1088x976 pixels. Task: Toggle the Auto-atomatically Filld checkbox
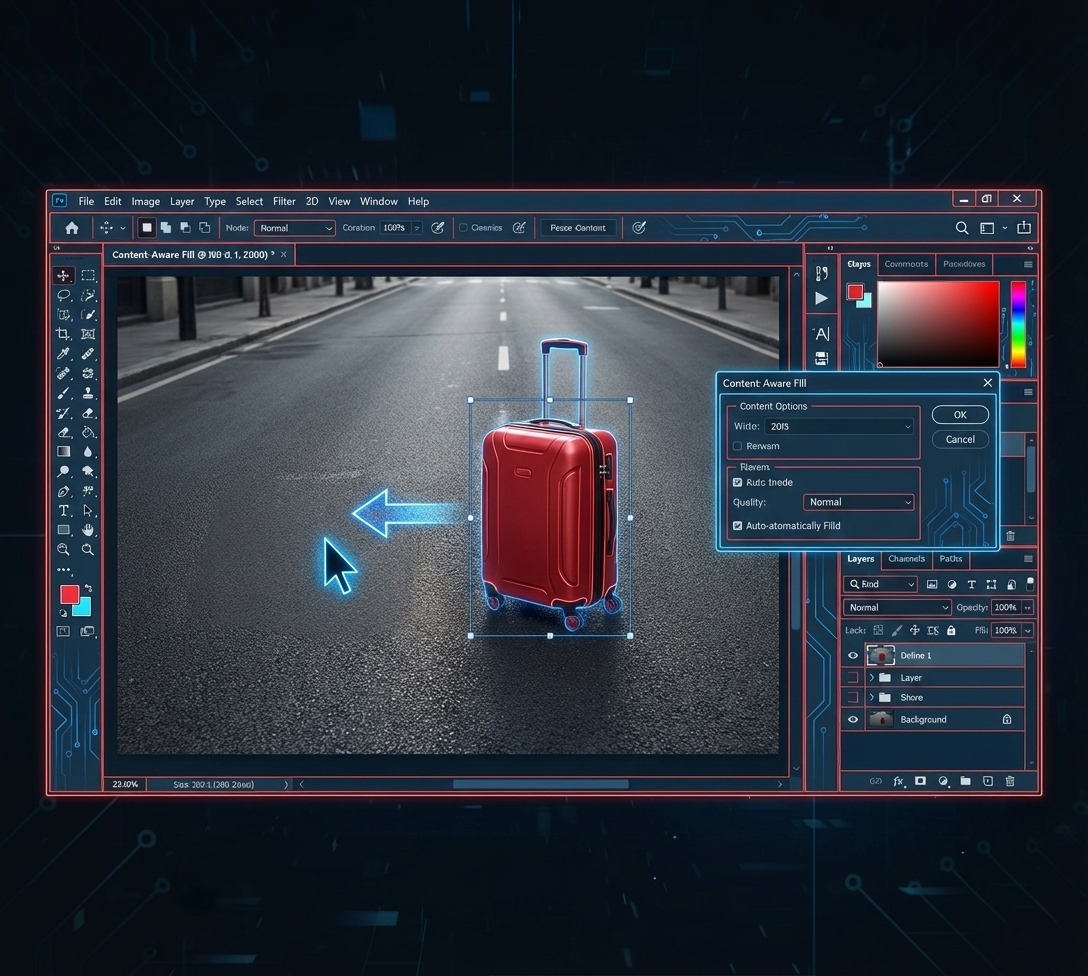pos(738,526)
